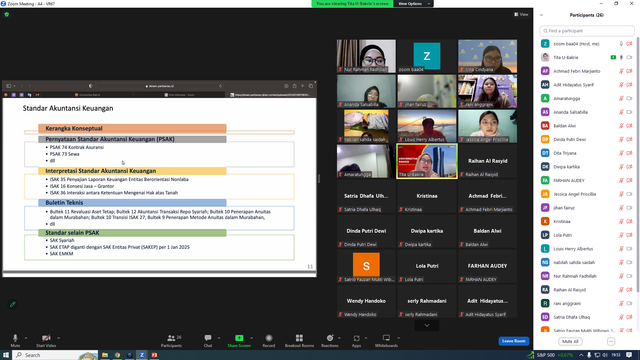
Task: Click the Mute microphone icon
Action: tap(15, 338)
